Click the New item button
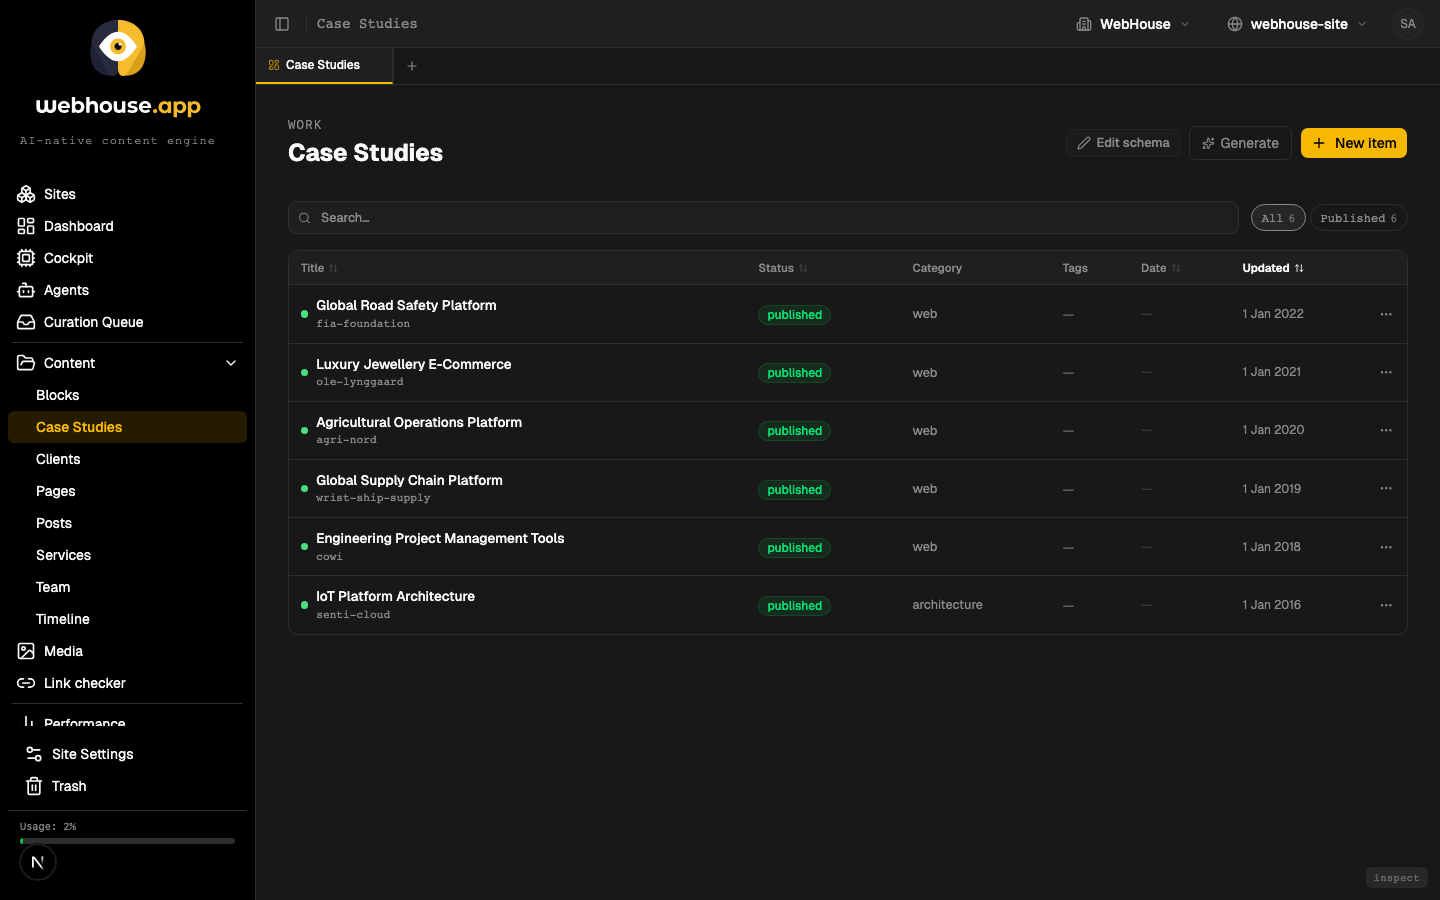The width and height of the screenshot is (1440, 900). pyautogui.click(x=1354, y=143)
